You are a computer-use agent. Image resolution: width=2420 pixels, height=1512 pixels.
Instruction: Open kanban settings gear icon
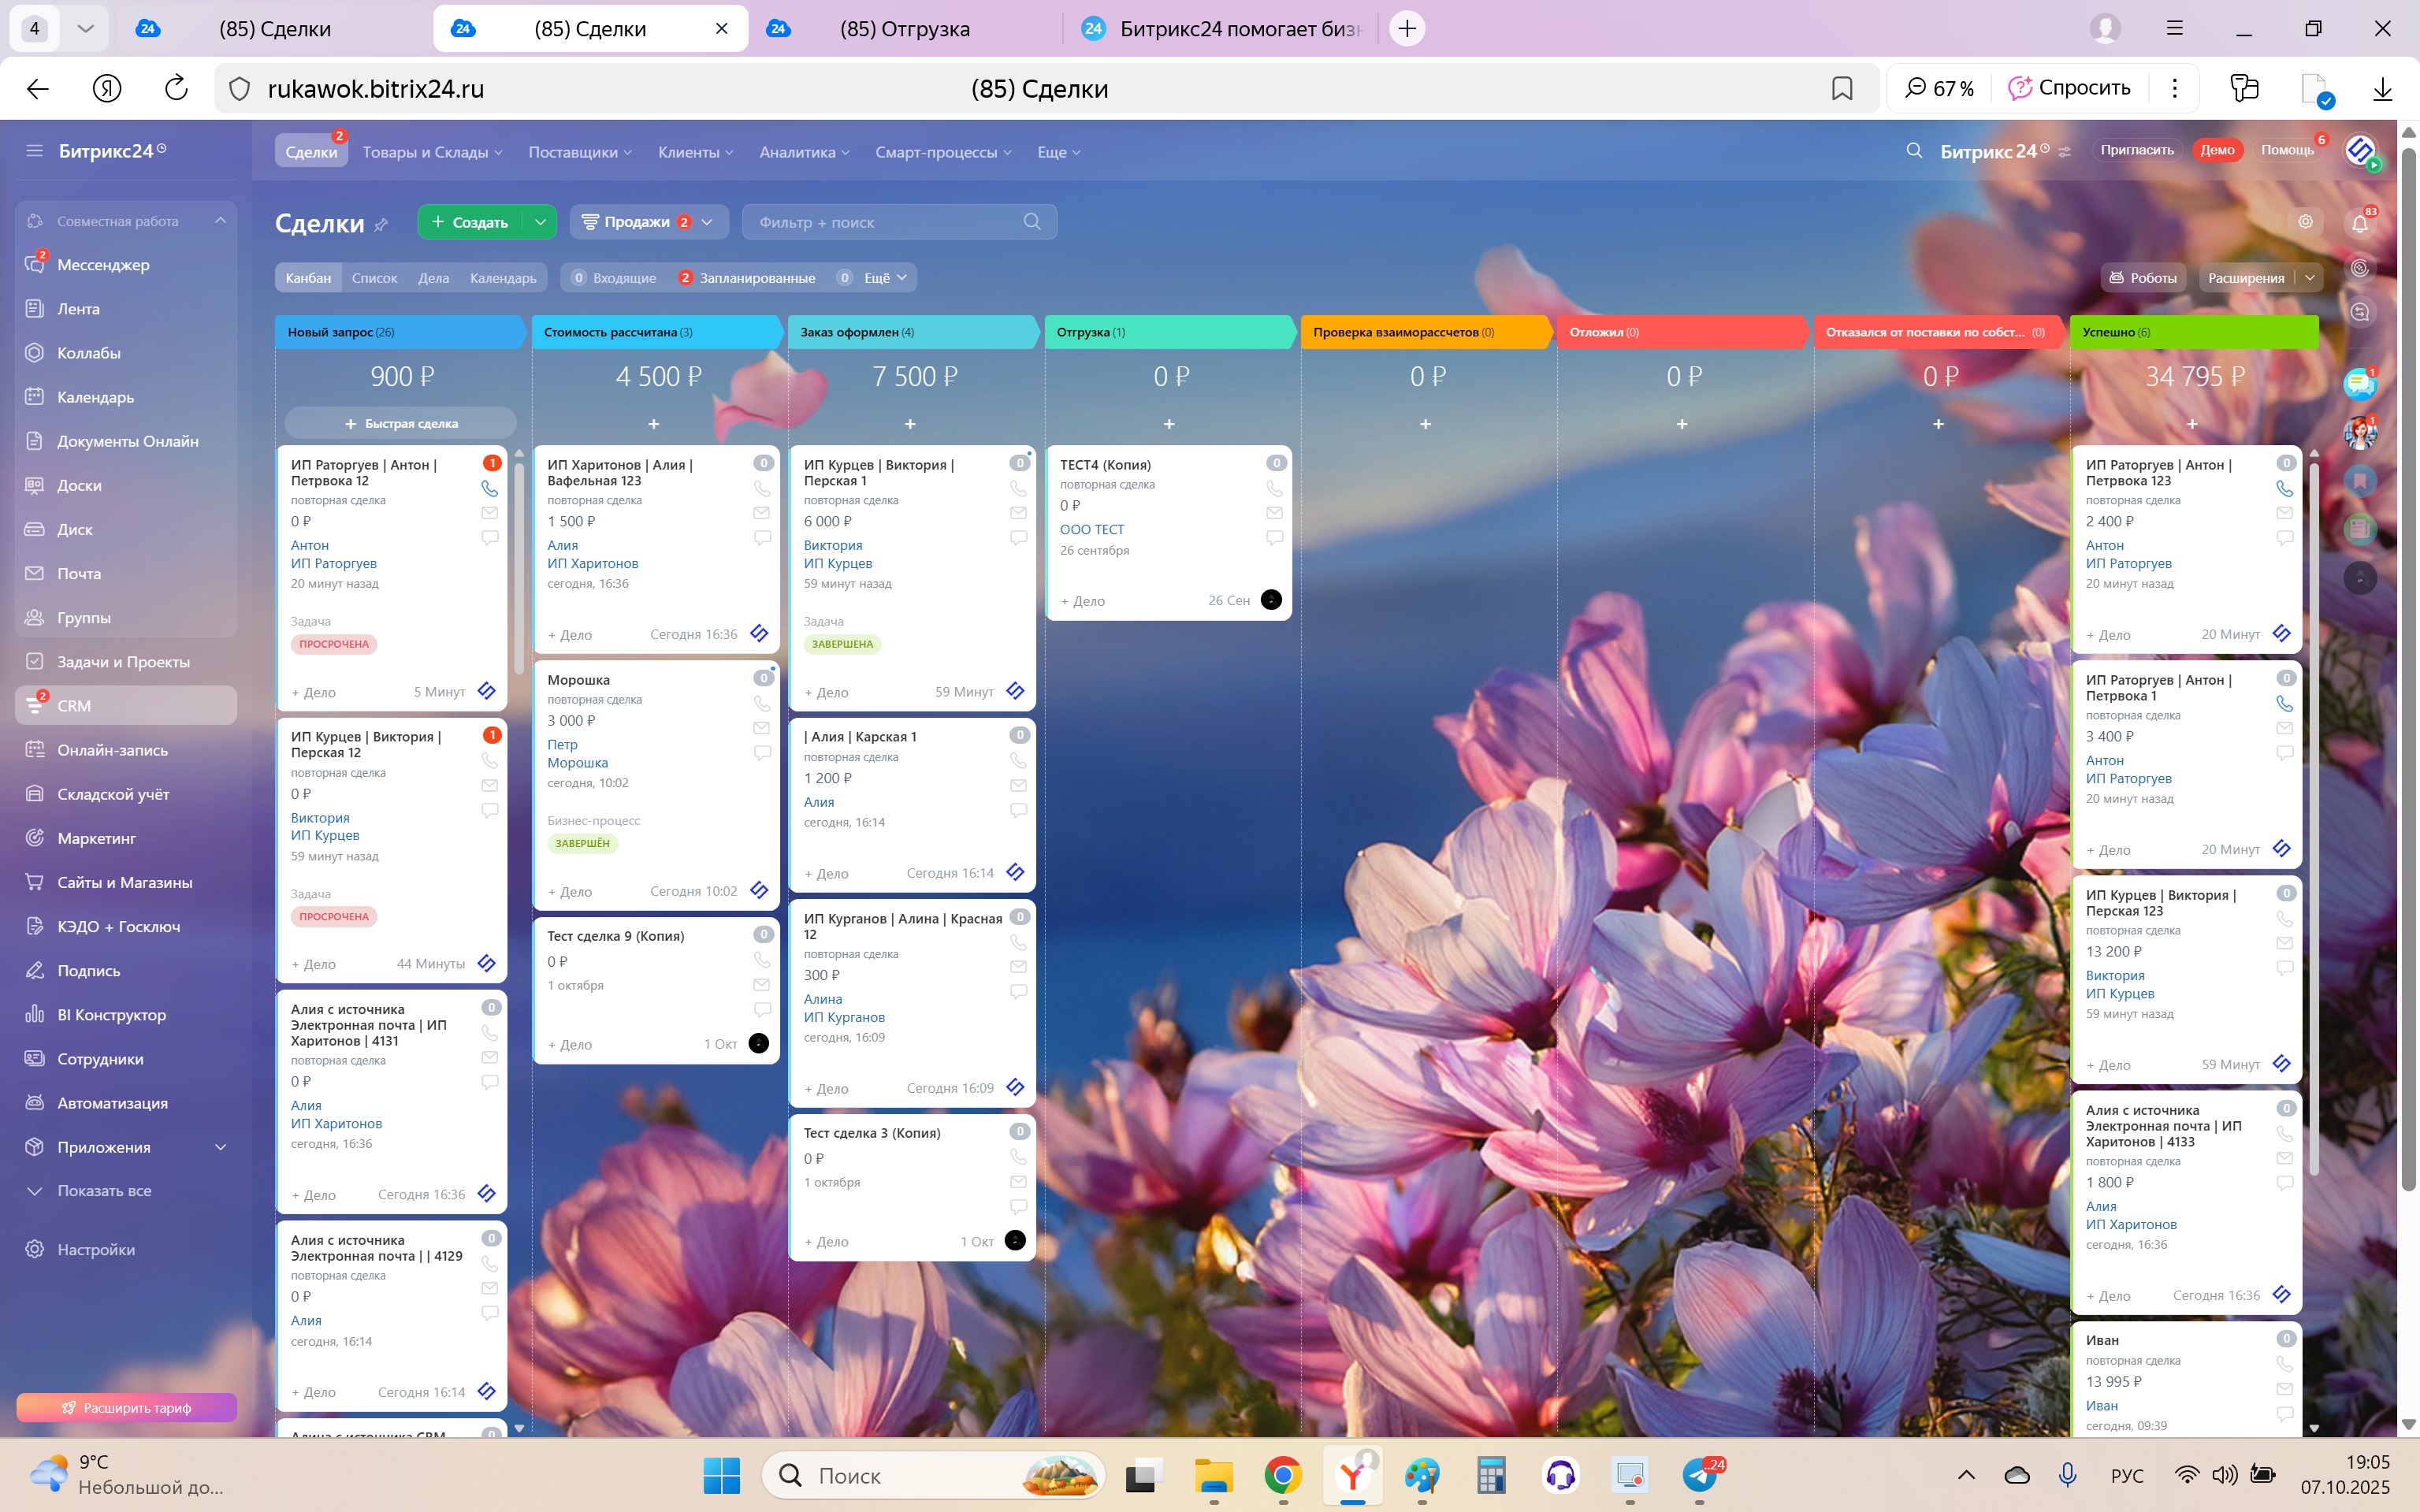[x=2305, y=222]
